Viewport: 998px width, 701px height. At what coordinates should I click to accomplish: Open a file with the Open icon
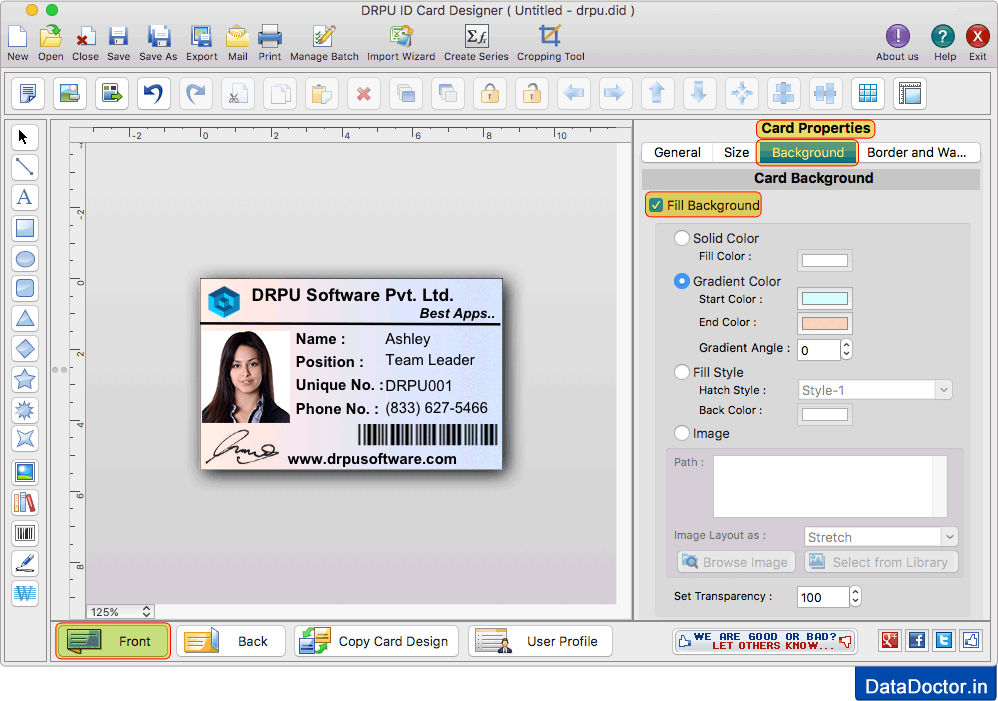click(50, 36)
